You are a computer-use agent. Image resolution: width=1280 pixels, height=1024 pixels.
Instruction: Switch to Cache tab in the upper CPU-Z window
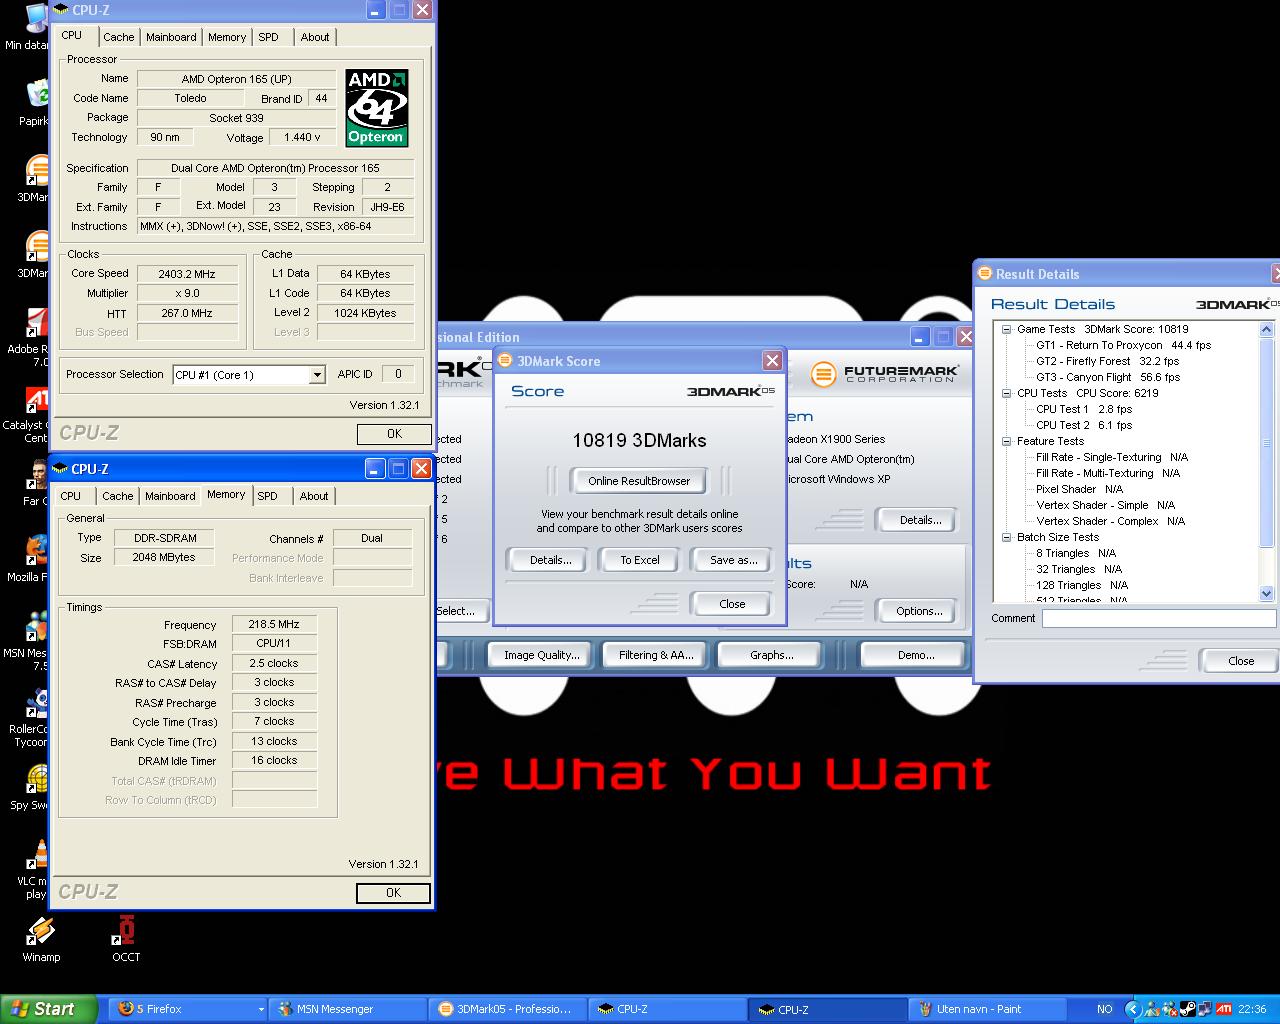(118, 37)
